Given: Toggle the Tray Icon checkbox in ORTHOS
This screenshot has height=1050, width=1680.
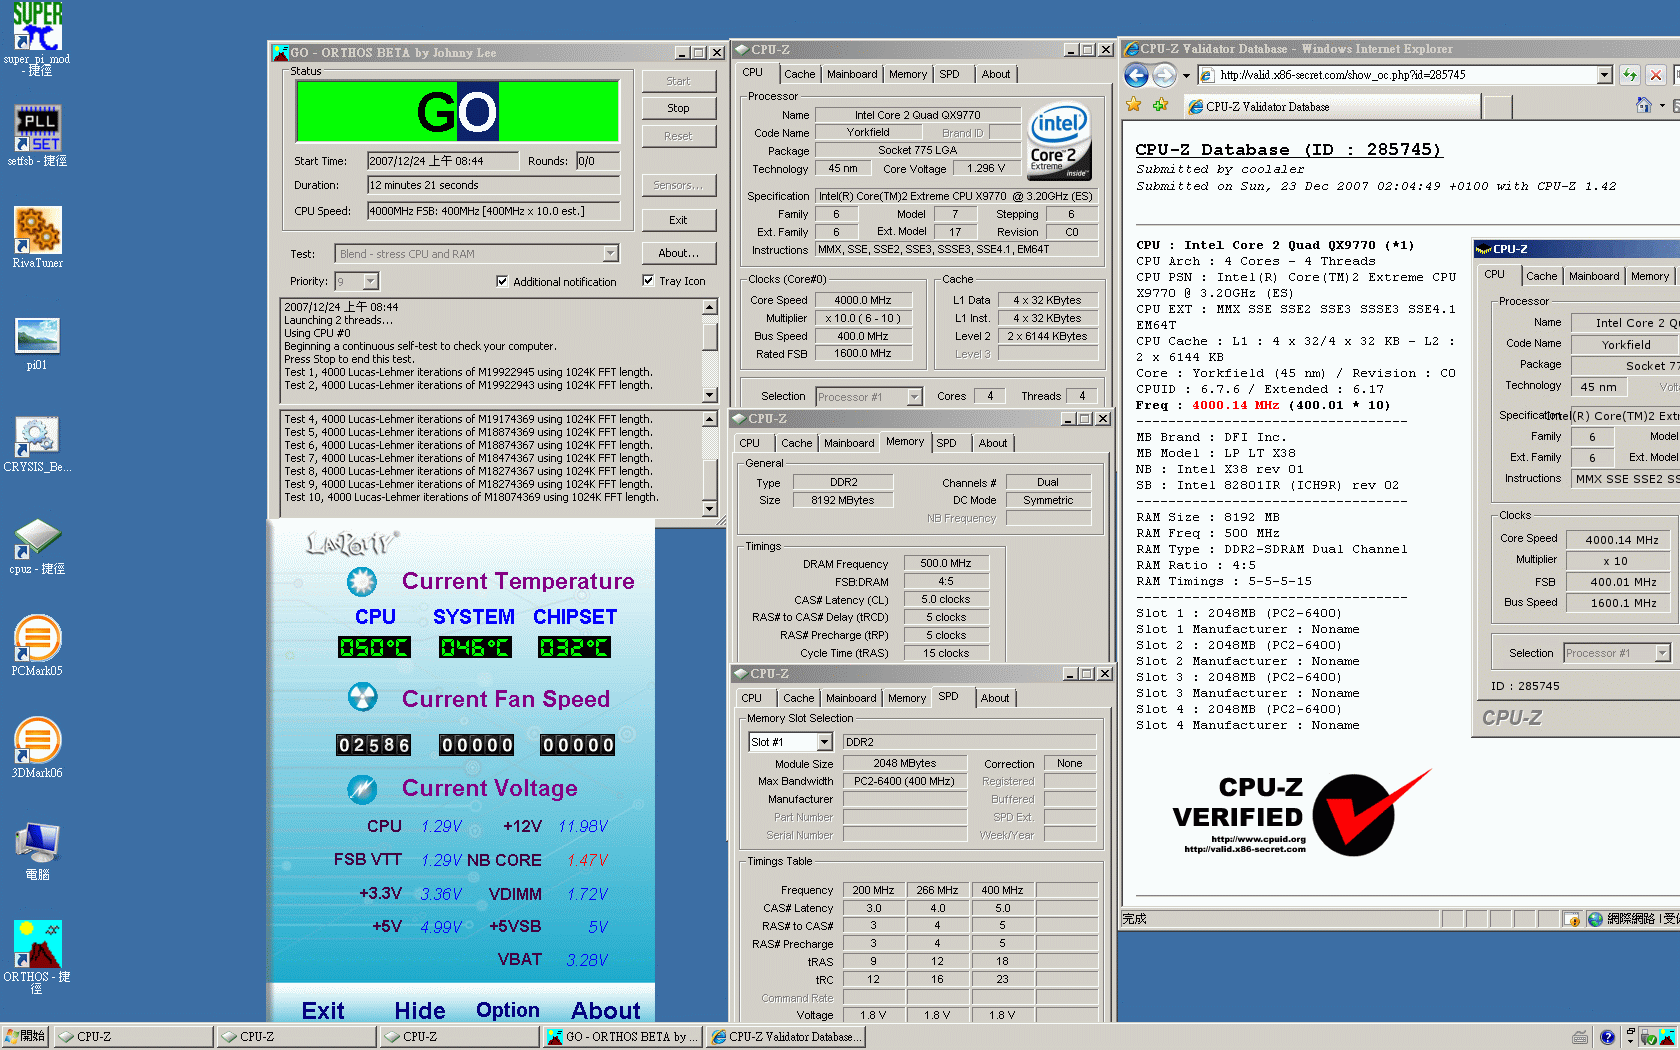Looking at the screenshot, I should [x=648, y=281].
